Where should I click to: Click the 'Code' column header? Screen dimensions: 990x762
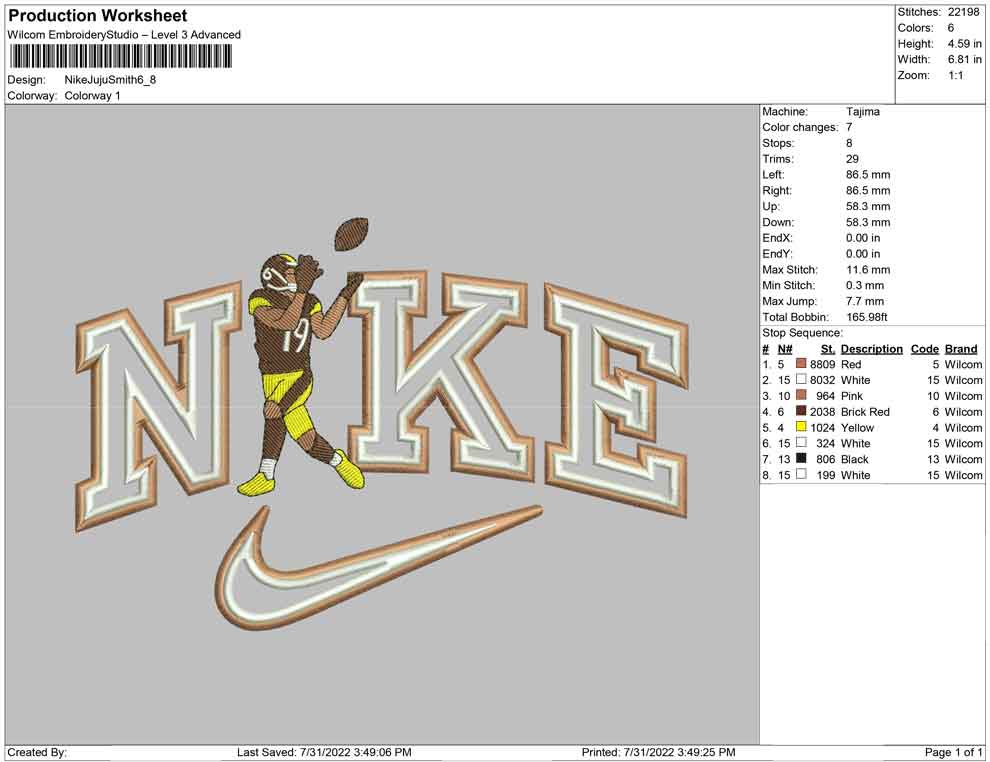point(924,348)
